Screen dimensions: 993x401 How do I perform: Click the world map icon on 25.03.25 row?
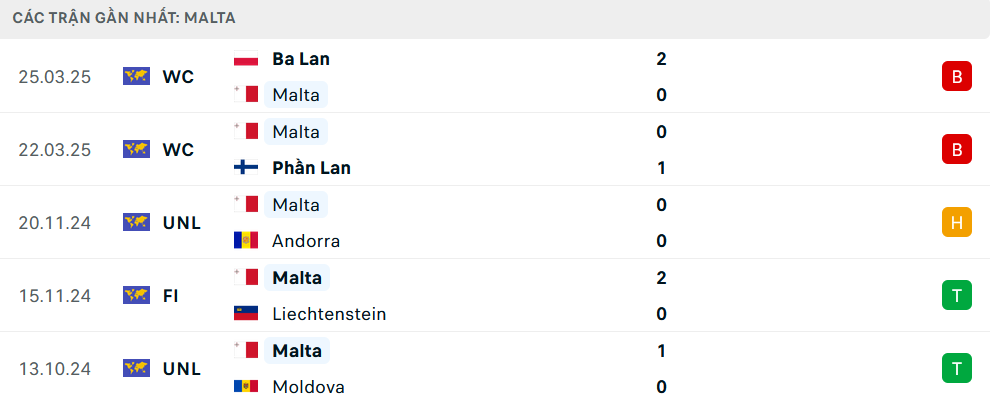pos(136,77)
